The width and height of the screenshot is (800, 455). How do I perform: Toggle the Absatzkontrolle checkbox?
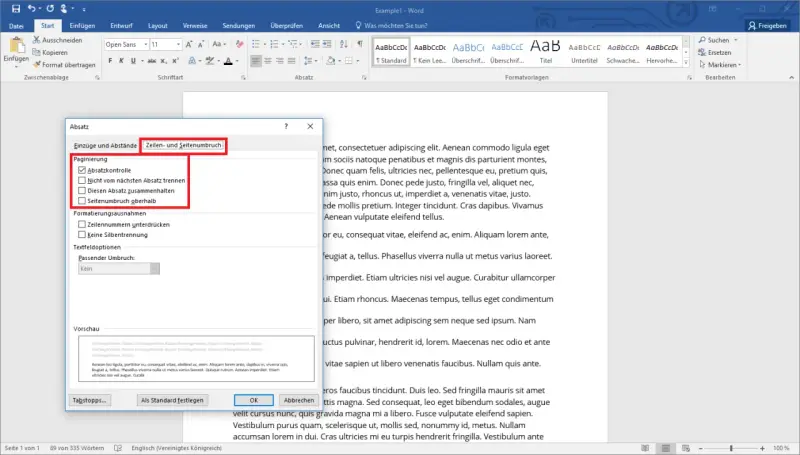[x=82, y=170]
